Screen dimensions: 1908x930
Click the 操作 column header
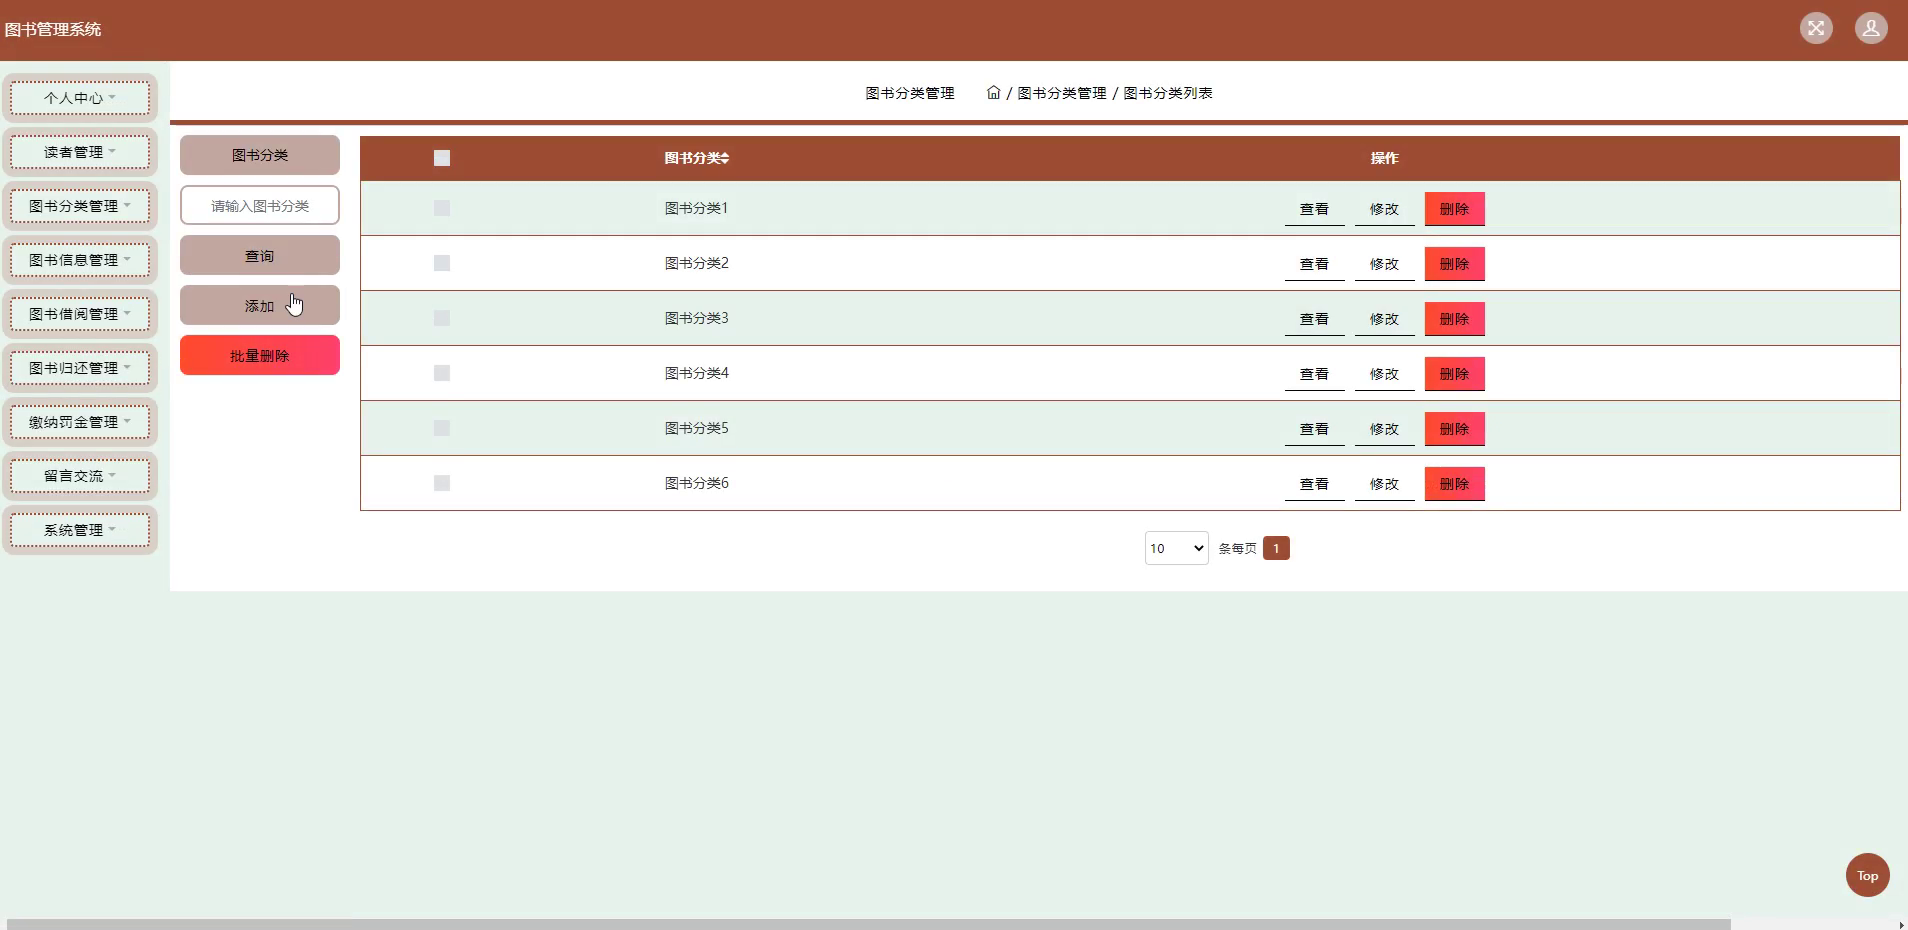tap(1384, 158)
